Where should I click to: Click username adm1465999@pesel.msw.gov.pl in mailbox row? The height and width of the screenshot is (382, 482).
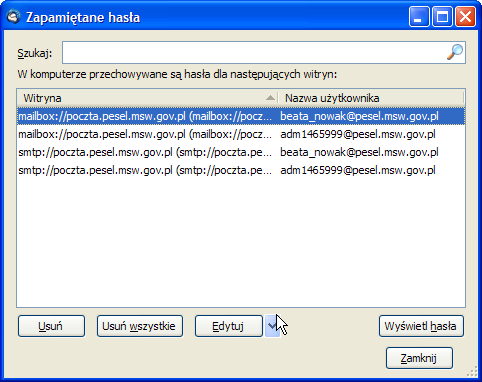click(x=358, y=134)
